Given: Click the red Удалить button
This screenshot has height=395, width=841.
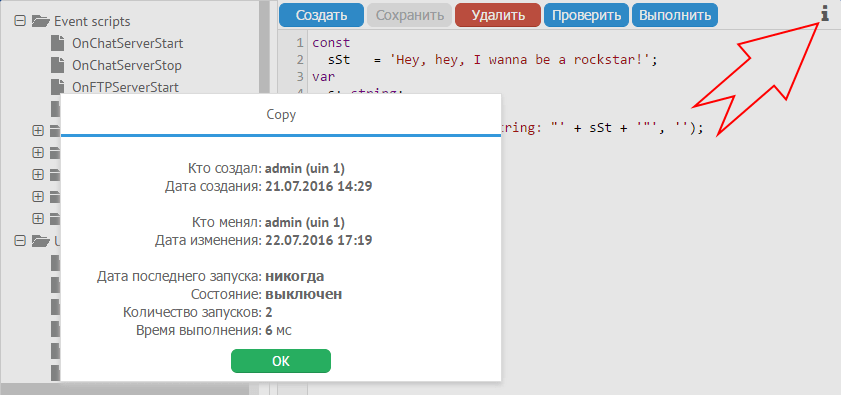Looking at the screenshot, I should 498,15.
